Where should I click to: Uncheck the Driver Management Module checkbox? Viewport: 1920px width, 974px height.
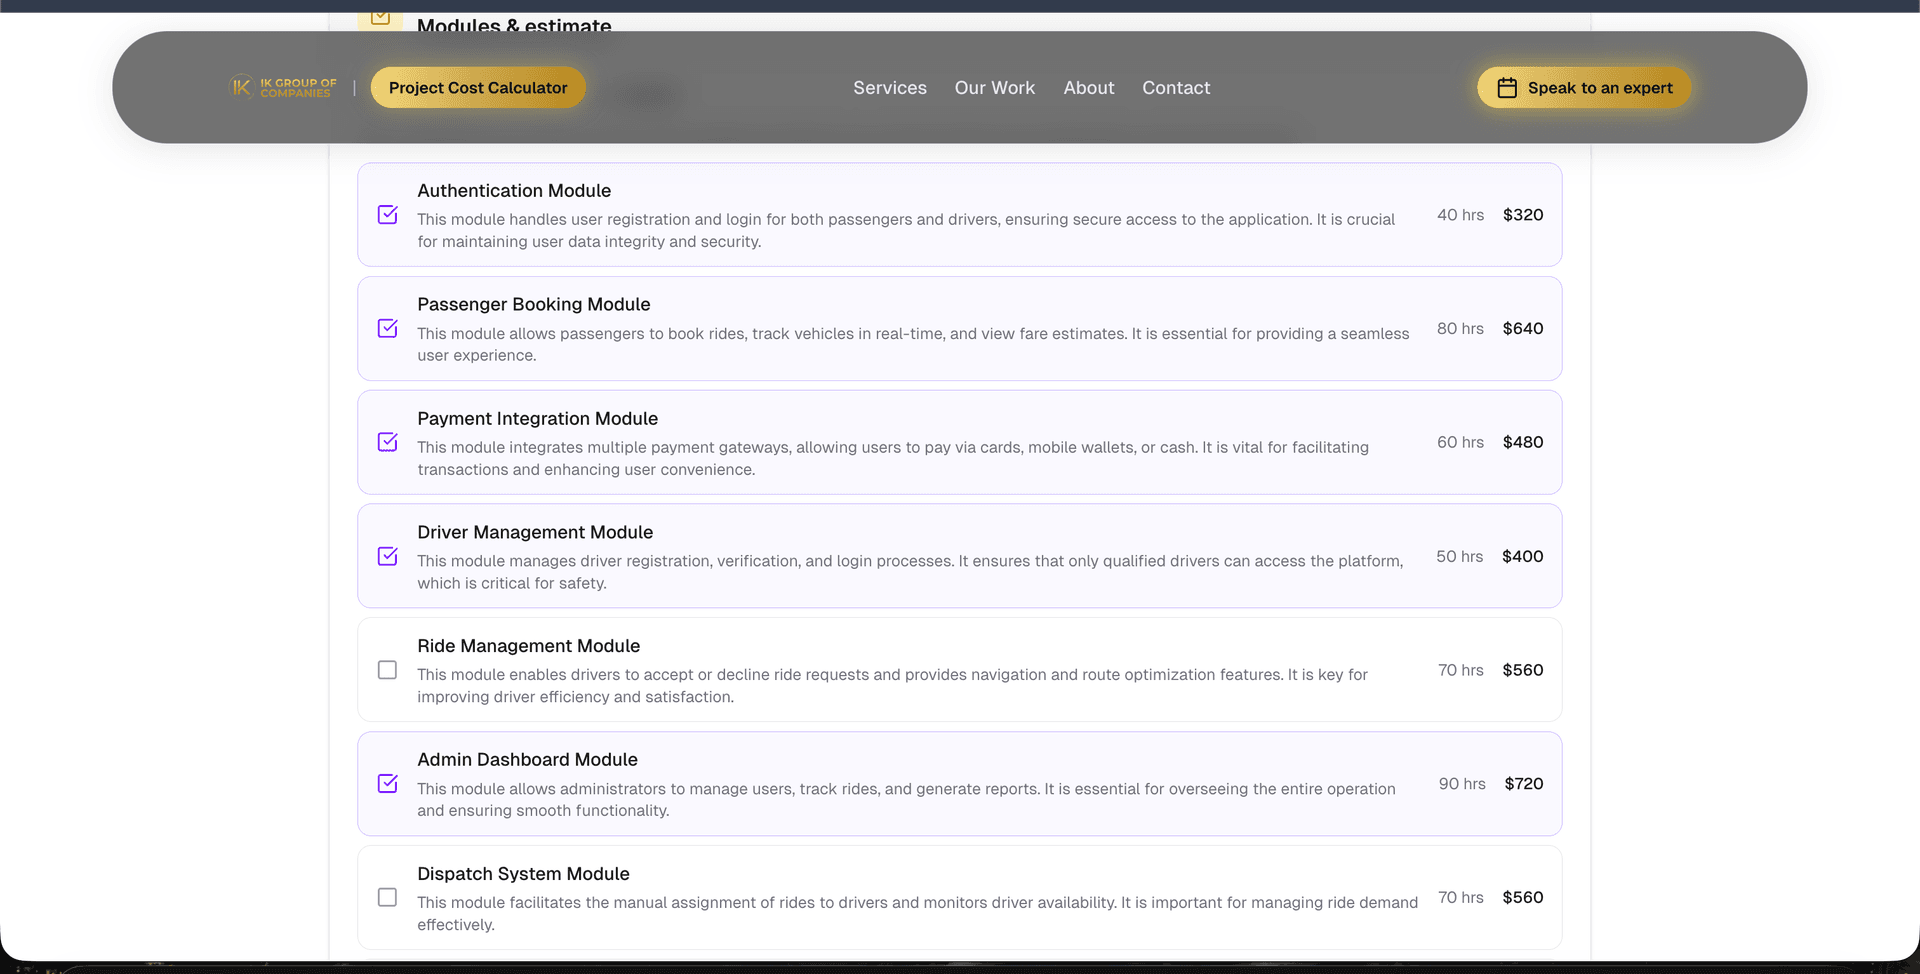[x=388, y=556]
